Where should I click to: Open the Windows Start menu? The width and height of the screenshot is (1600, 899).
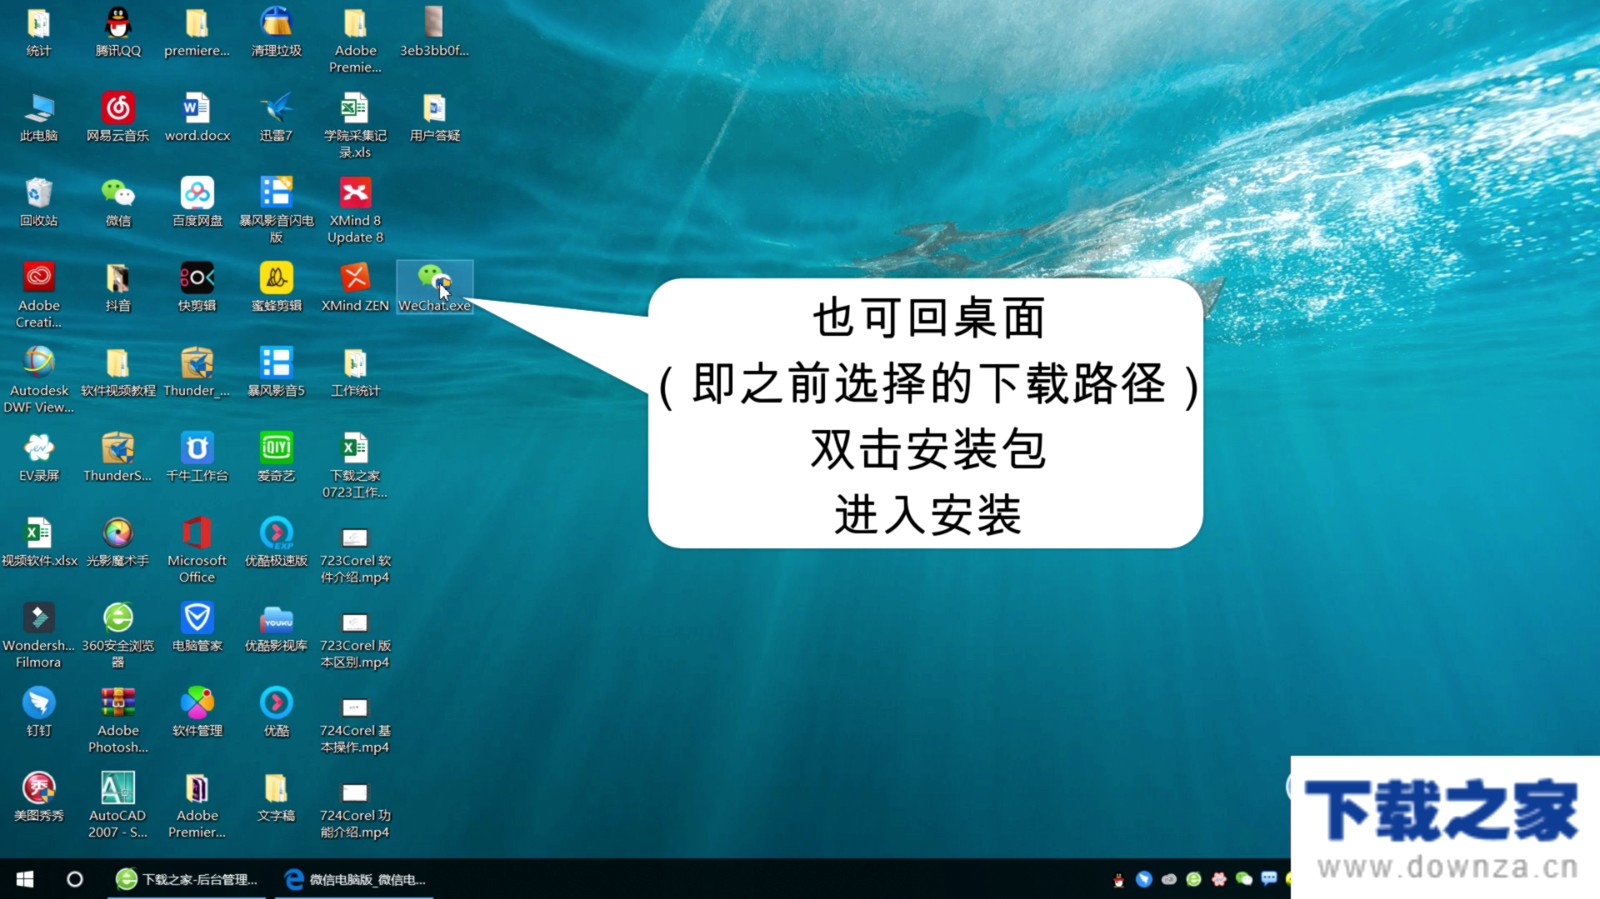pyautogui.click(x=25, y=879)
